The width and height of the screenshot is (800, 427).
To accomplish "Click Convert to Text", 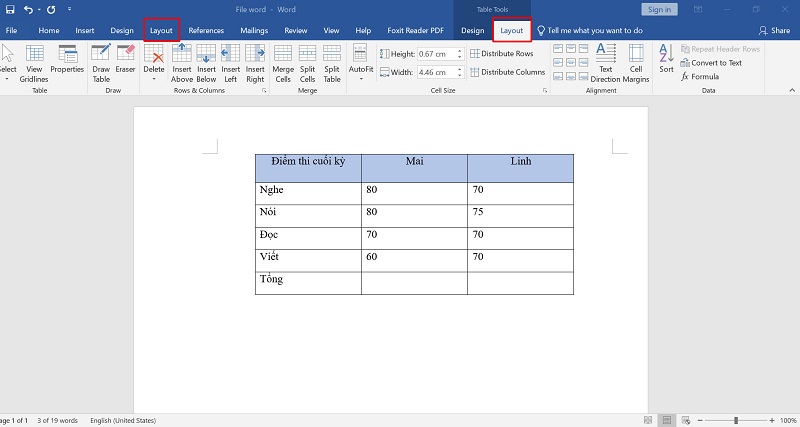I will pyautogui.click(x=711, y=63).
